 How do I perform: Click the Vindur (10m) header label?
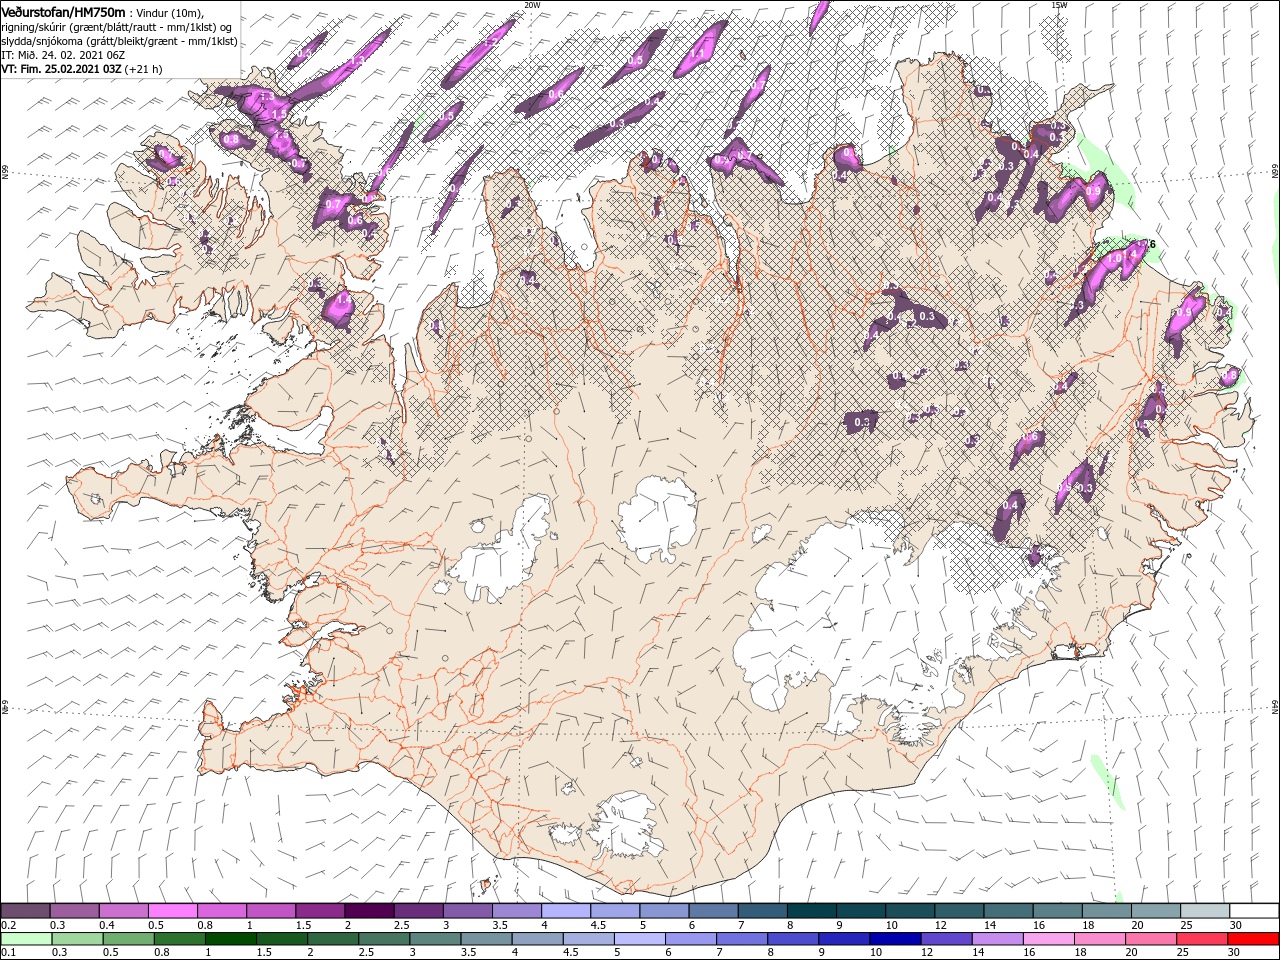point(168,13)
